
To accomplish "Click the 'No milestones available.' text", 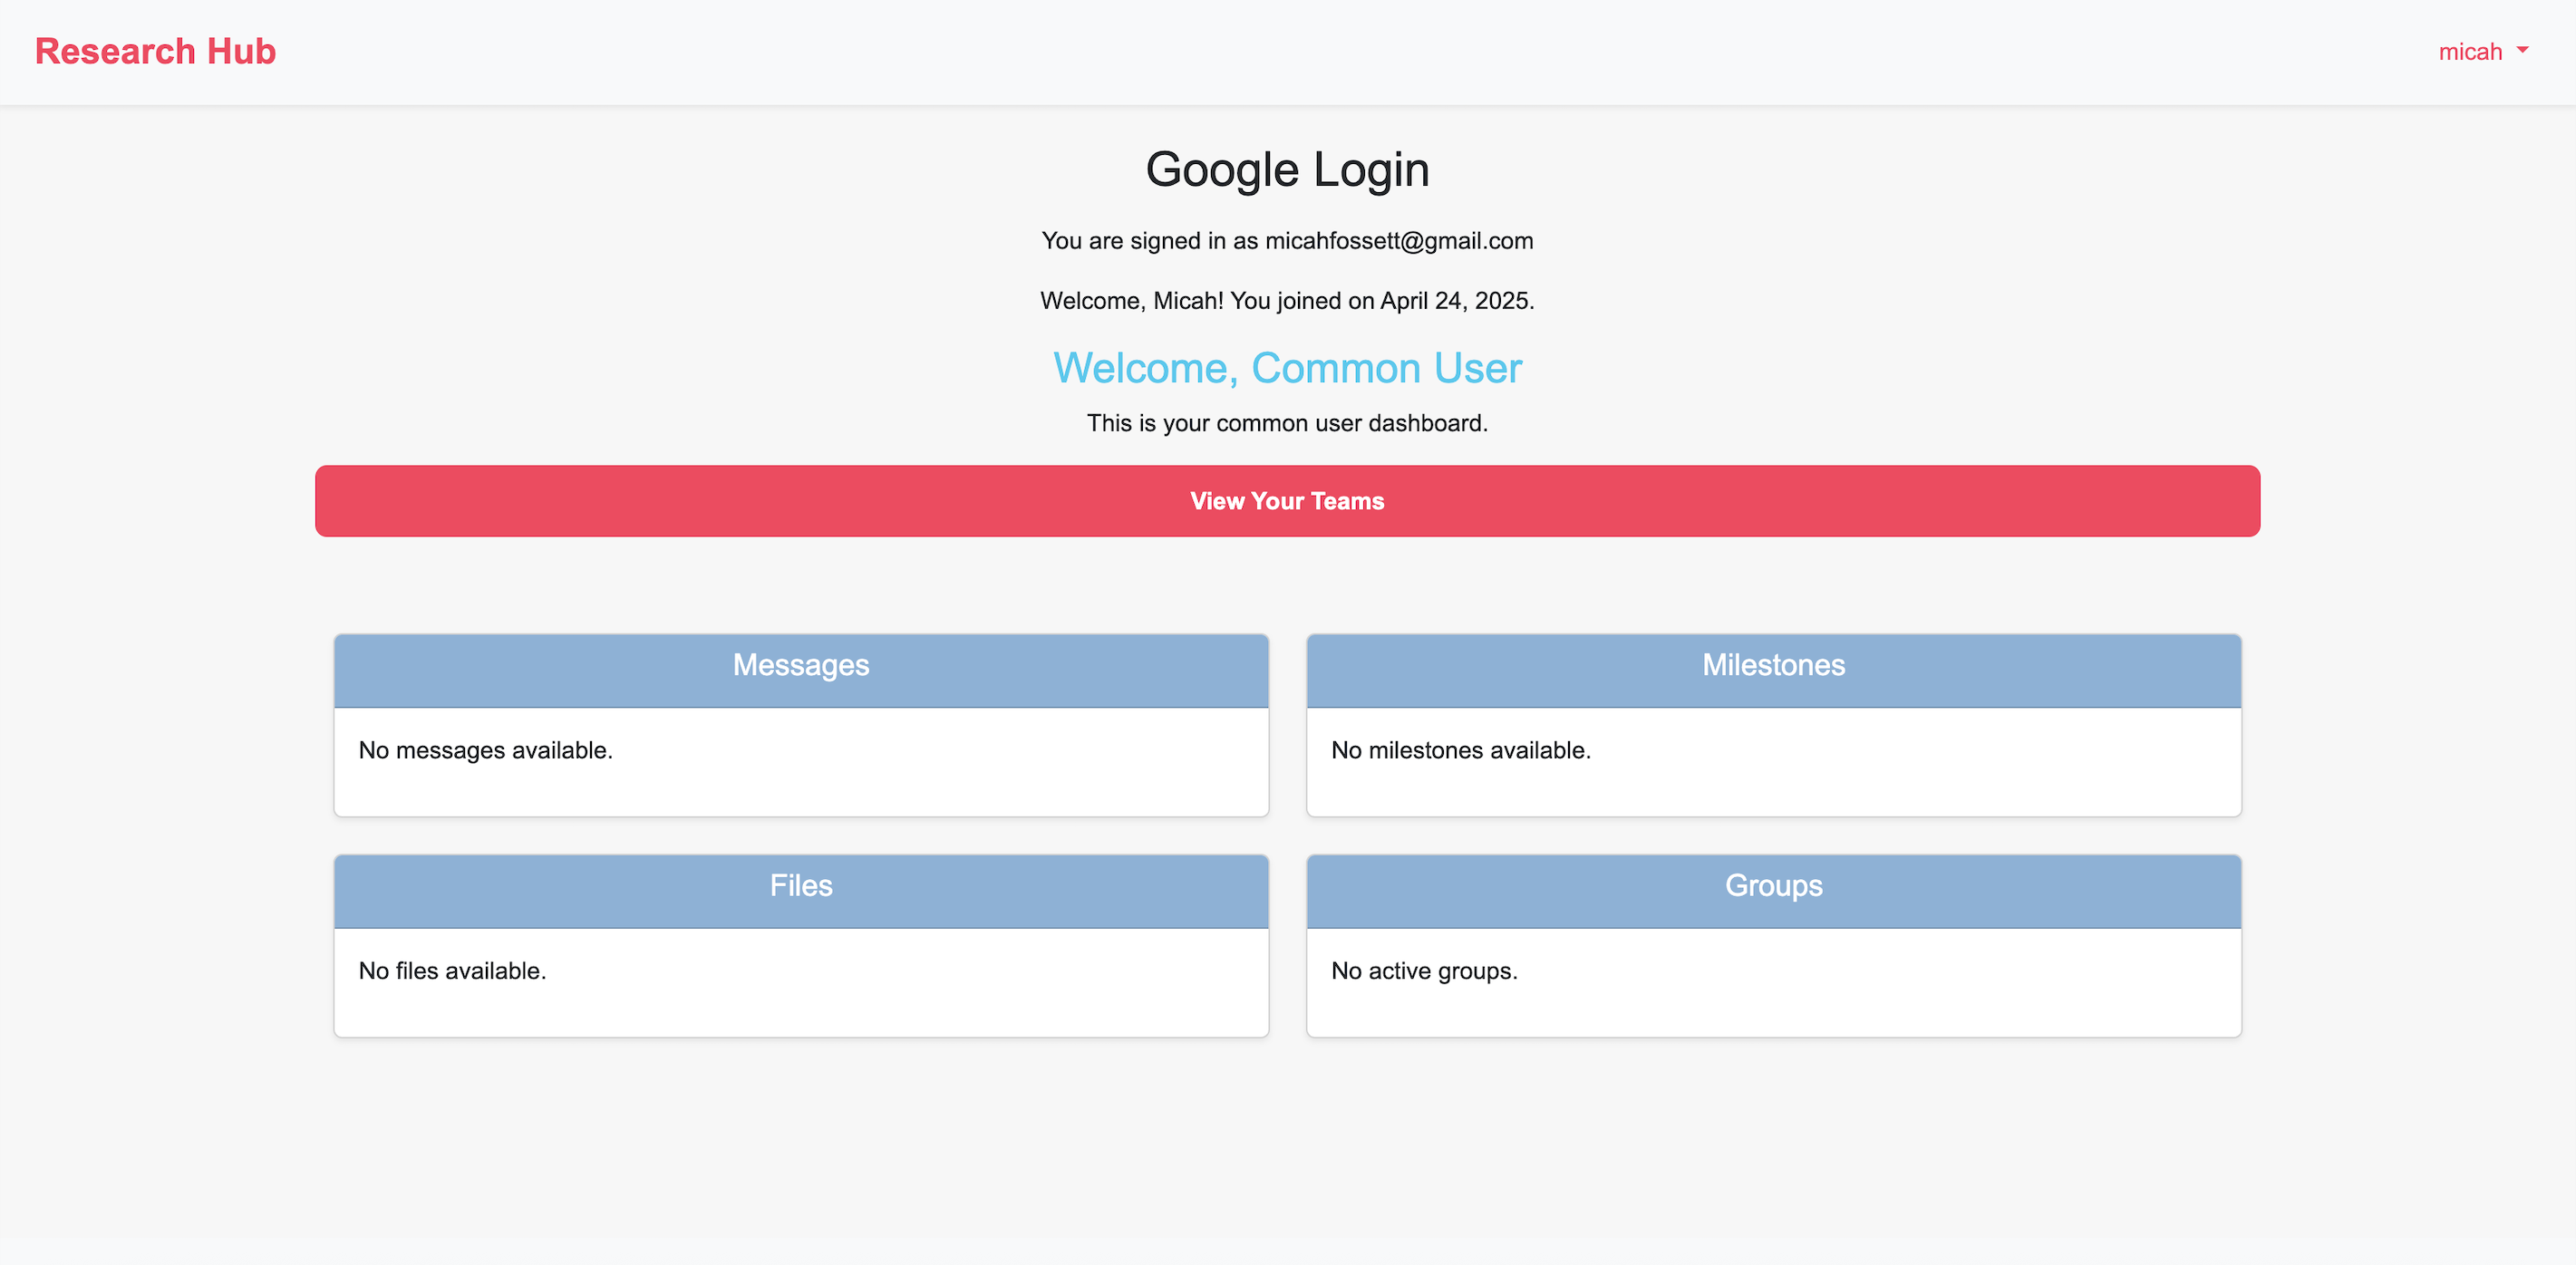I will 1460,751.
